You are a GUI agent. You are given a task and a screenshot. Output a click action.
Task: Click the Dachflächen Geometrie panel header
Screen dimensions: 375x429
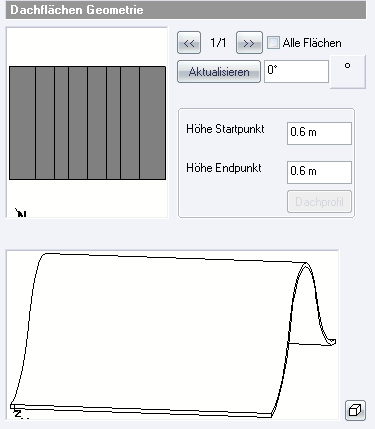tap(186, 10)
